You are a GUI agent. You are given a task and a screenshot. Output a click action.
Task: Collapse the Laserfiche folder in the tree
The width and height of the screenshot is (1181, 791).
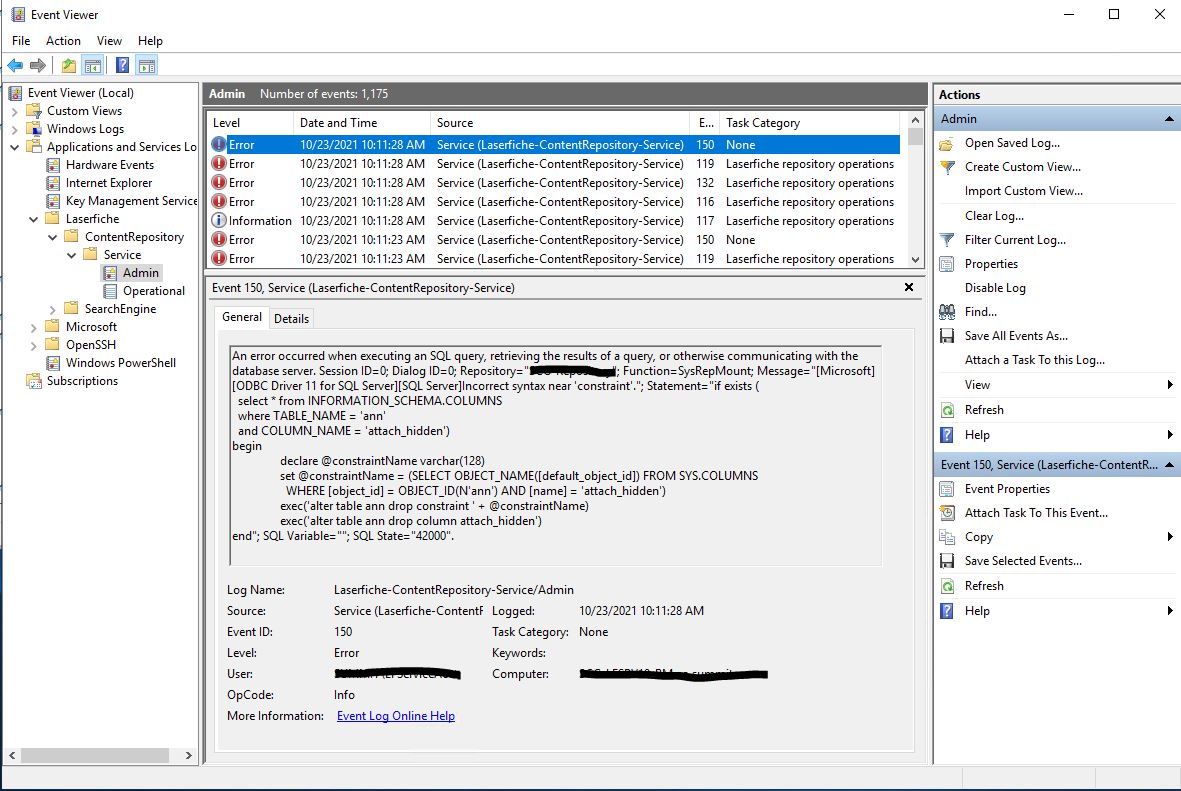[x=33, y=219]
